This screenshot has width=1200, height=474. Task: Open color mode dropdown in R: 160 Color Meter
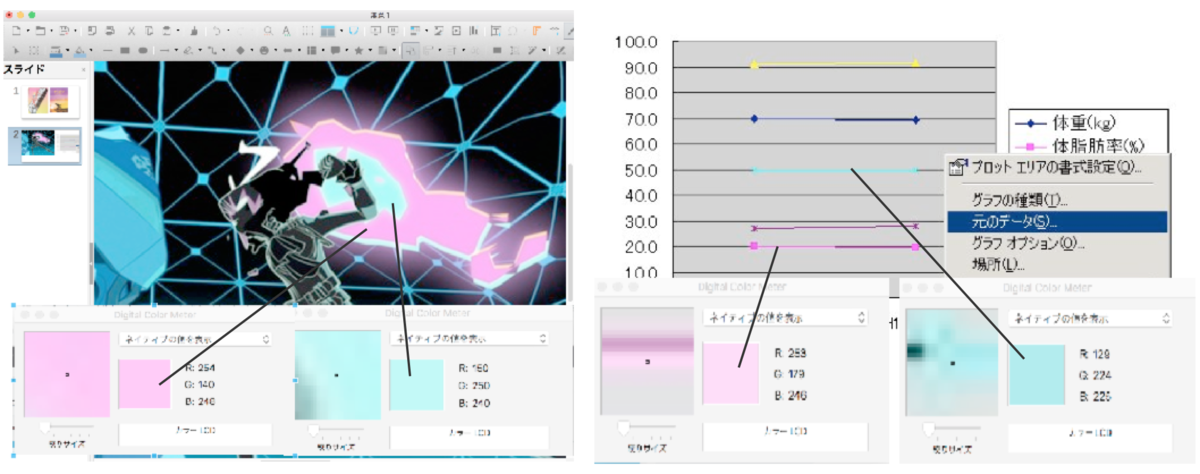pos(468,338)
